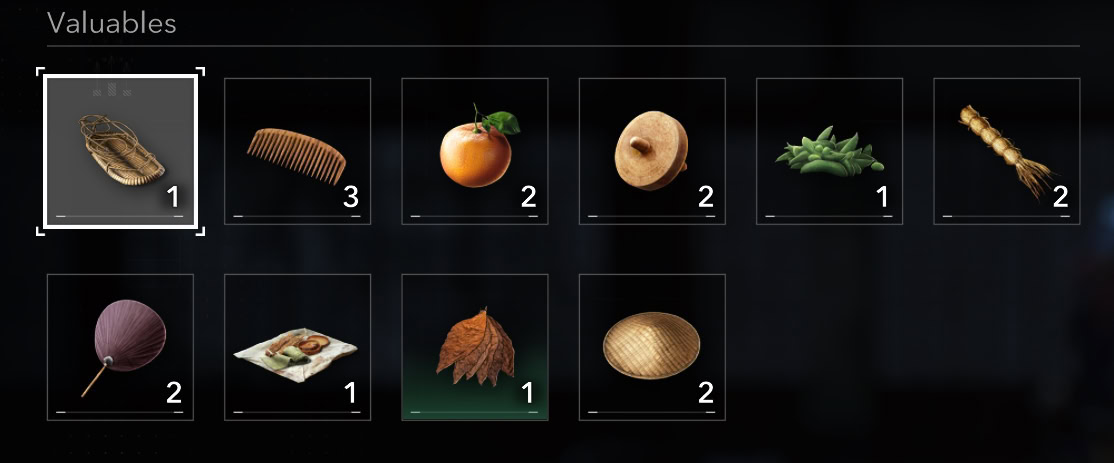Select the round woven straw hat

pos(652,347)
